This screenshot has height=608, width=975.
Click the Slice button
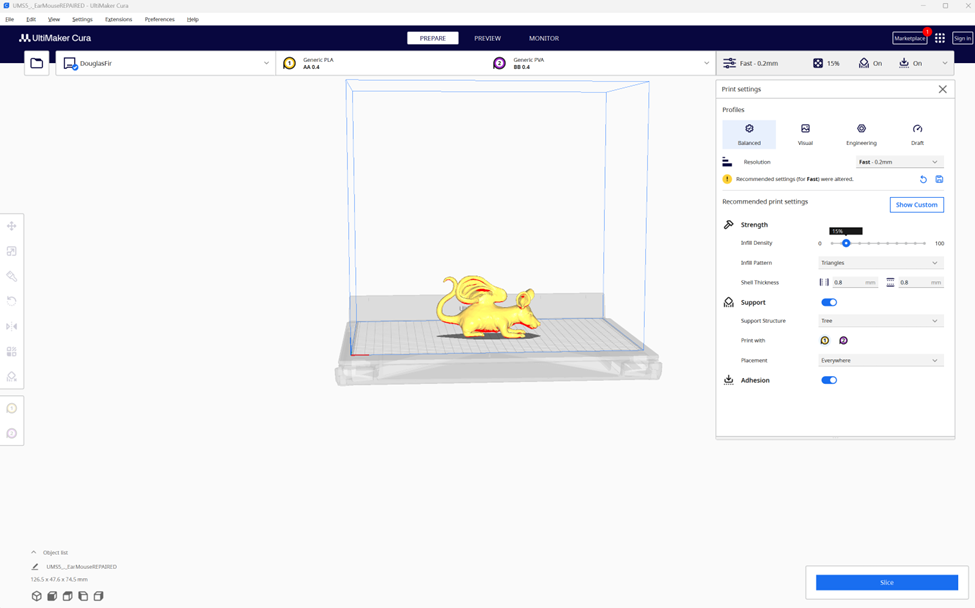point(886,582)
